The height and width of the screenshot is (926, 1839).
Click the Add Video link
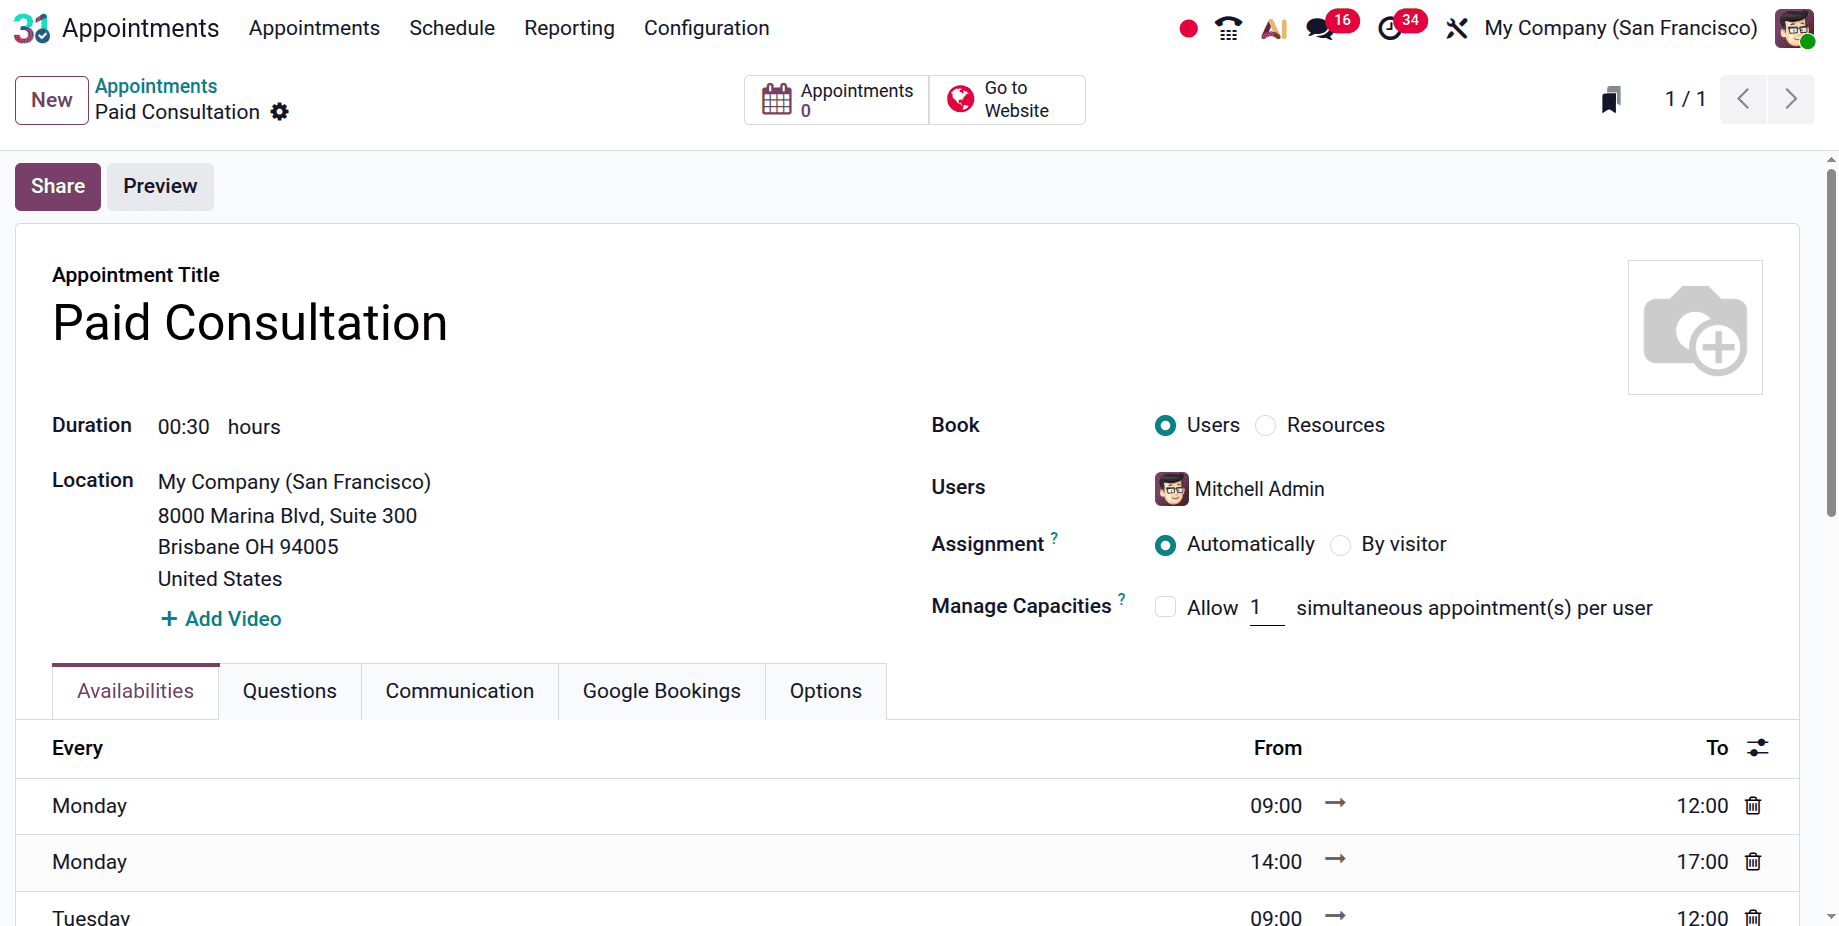[x=221, y=619]
